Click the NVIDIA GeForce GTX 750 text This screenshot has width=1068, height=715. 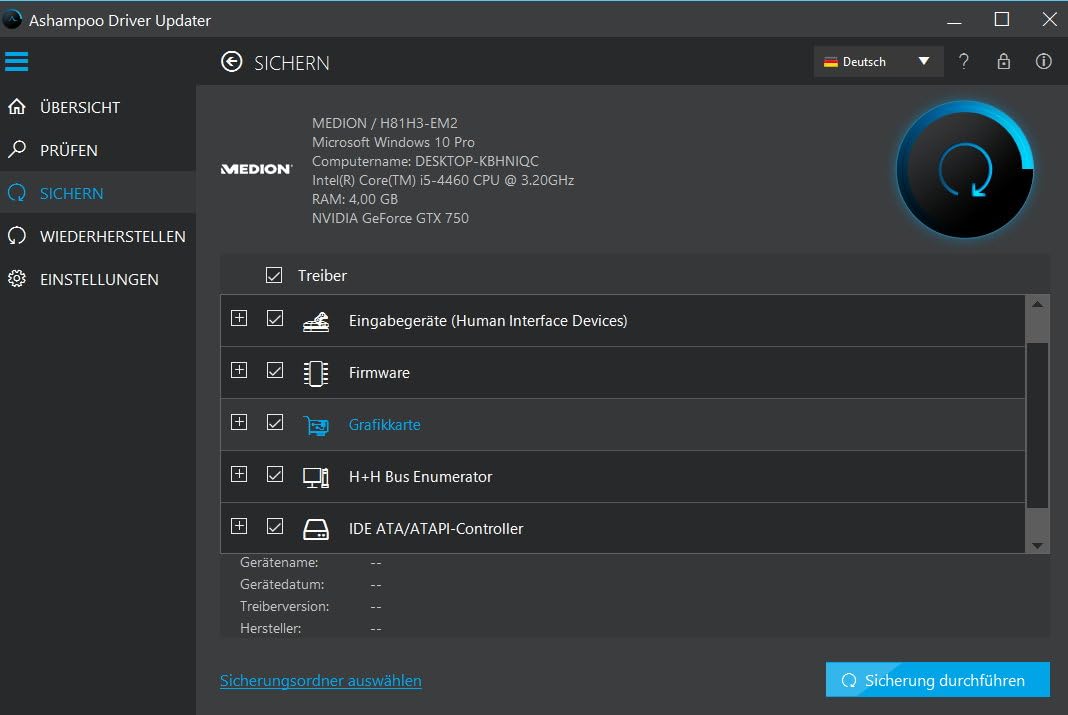pos(390,219)
